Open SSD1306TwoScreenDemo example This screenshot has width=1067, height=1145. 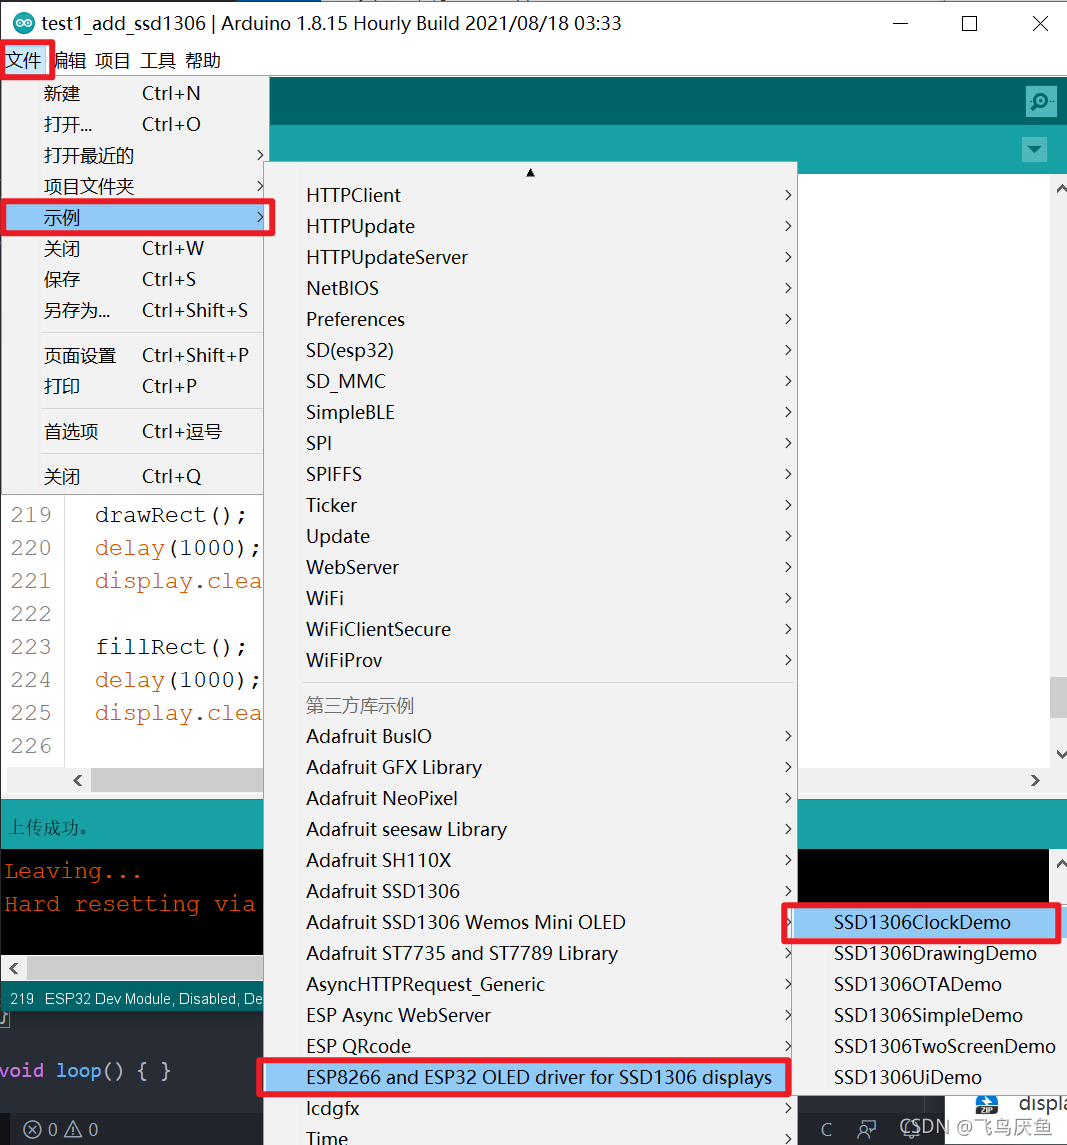point(929,1046)
